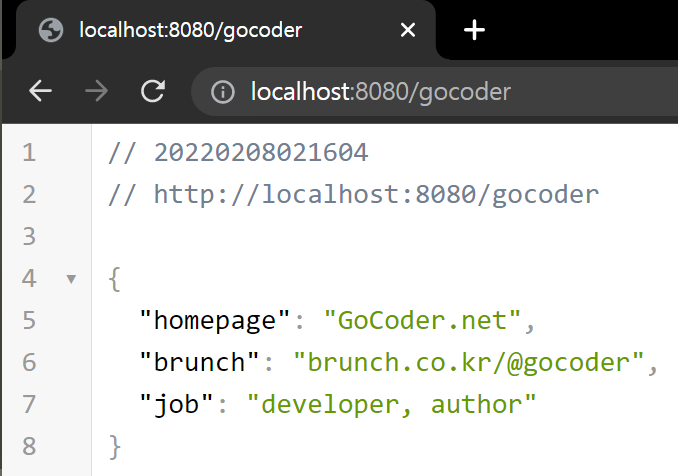Reload the page with the refresh icon
Screen dimensions: 678x476
tap(153, 91)
